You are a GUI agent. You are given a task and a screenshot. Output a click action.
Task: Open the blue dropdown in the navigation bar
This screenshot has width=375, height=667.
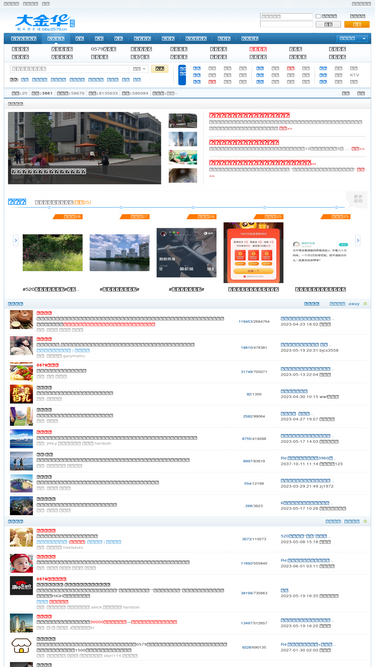pos(352,38)
